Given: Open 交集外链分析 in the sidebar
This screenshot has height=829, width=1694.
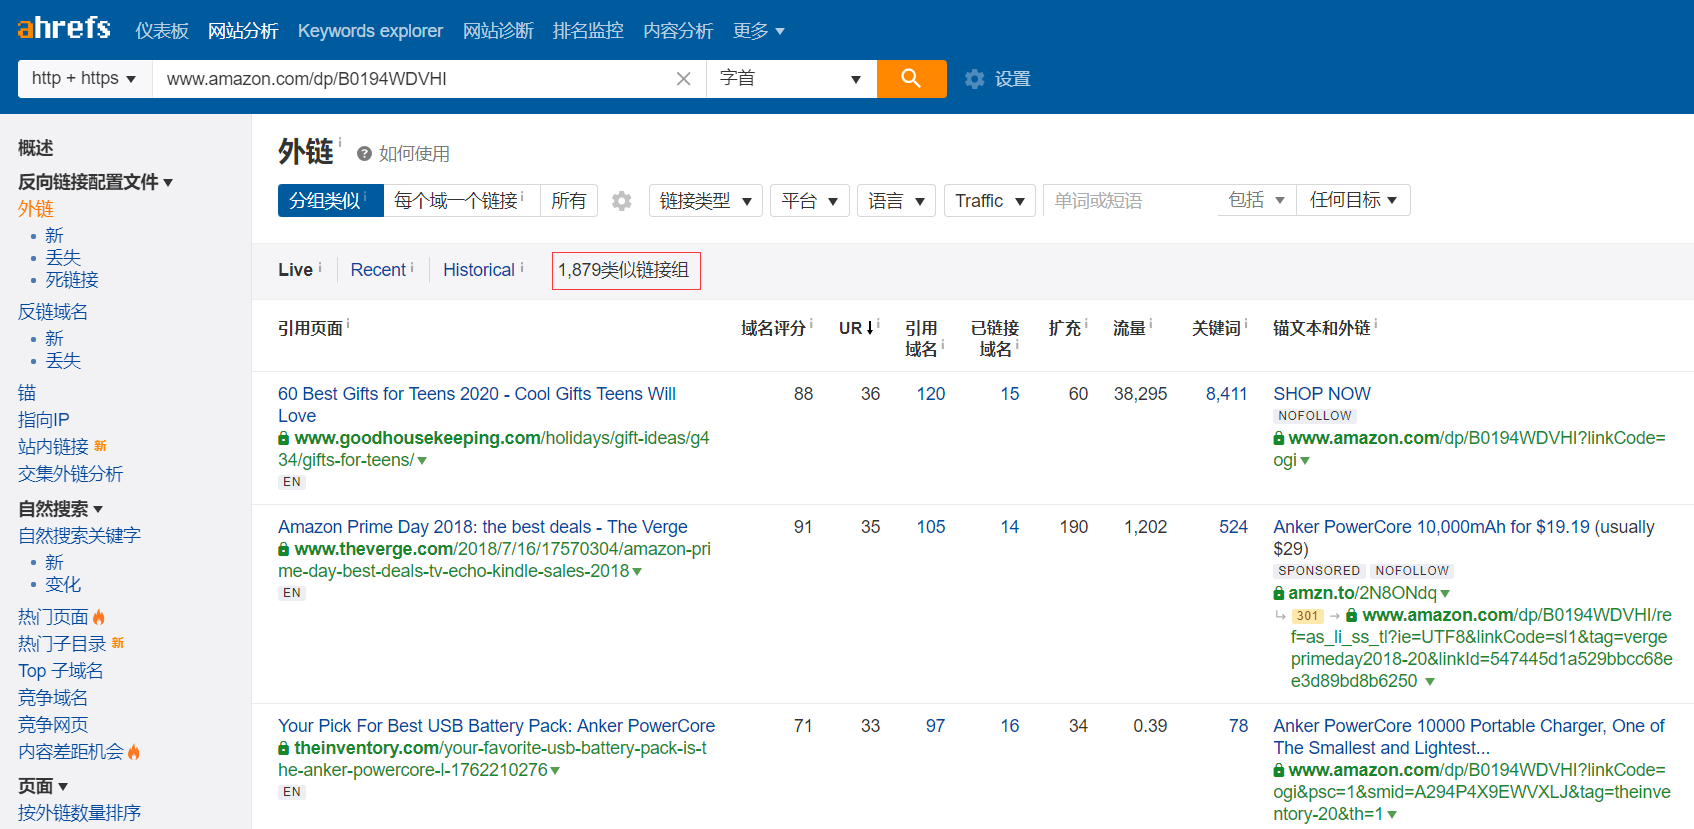Looking at the screenshot, I should coord(71,474).
